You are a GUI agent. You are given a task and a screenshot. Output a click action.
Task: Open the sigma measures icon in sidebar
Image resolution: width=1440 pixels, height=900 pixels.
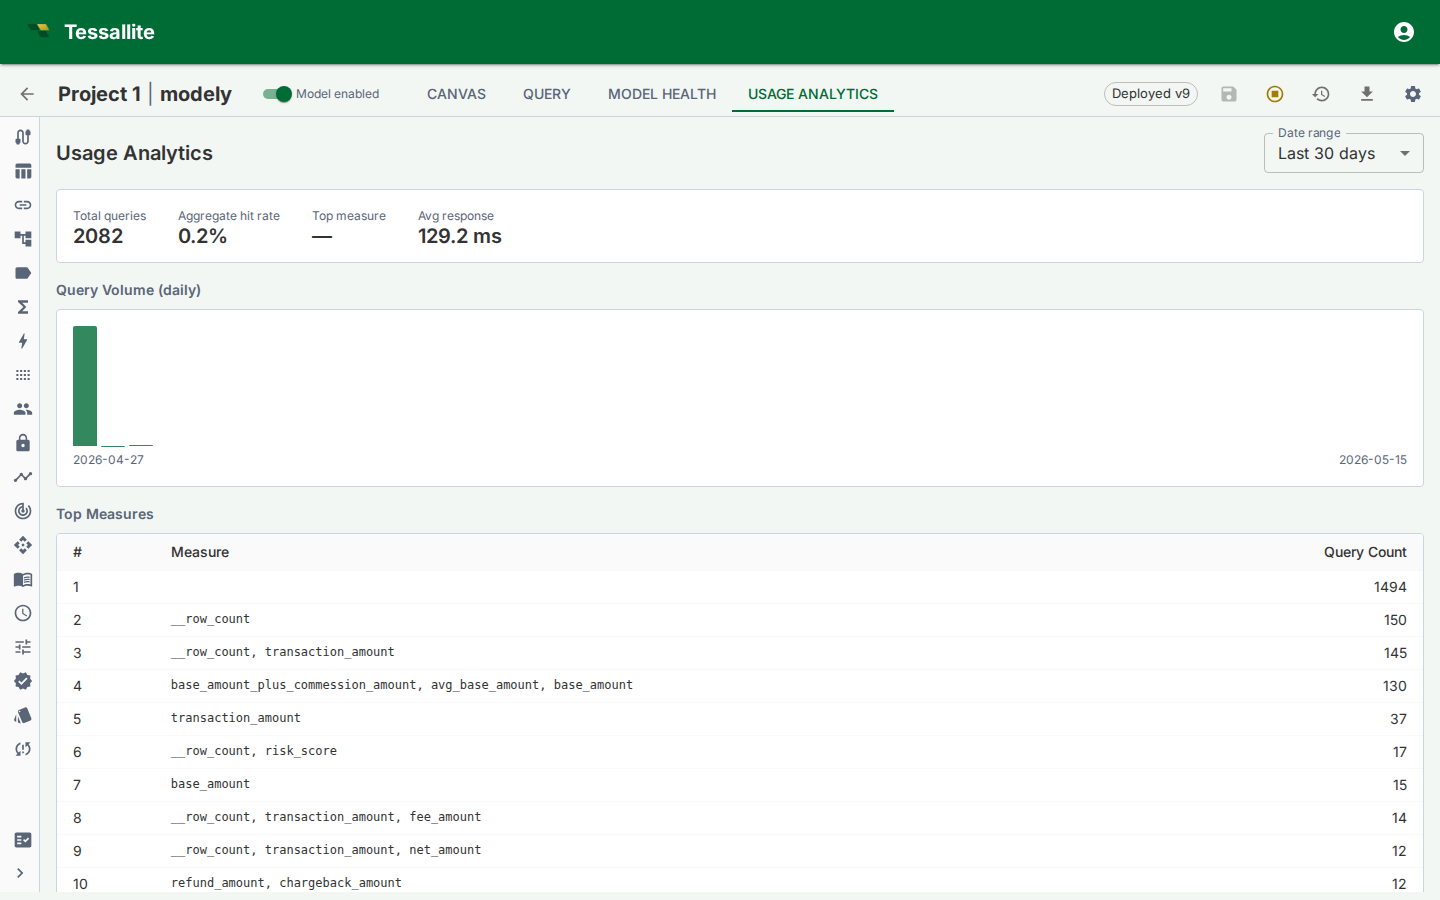(x=23, y=307)
